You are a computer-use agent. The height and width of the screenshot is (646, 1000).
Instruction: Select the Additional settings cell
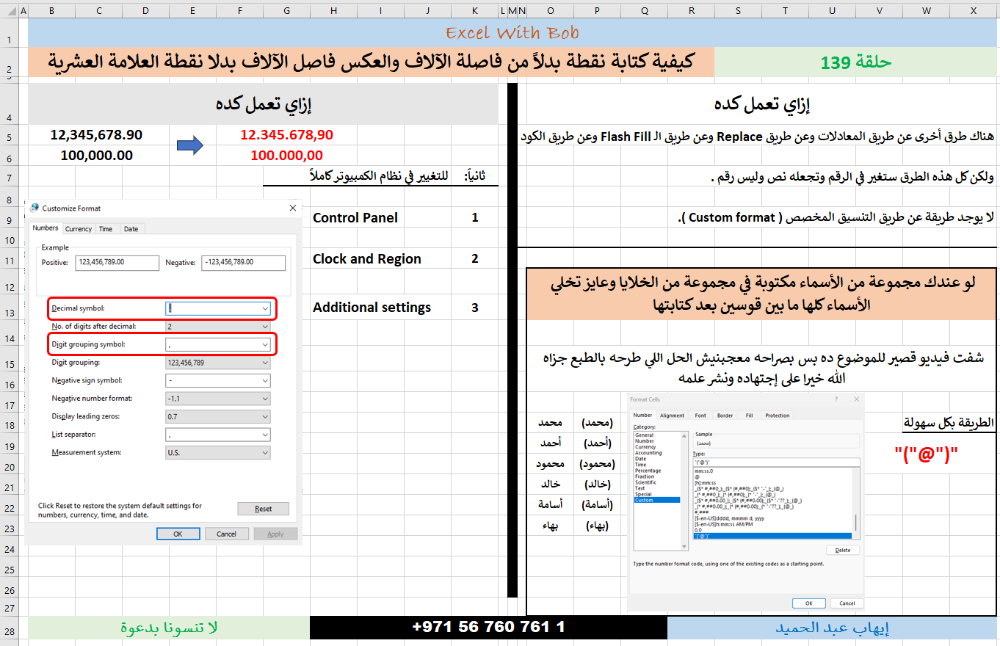(x=372, y=307)
